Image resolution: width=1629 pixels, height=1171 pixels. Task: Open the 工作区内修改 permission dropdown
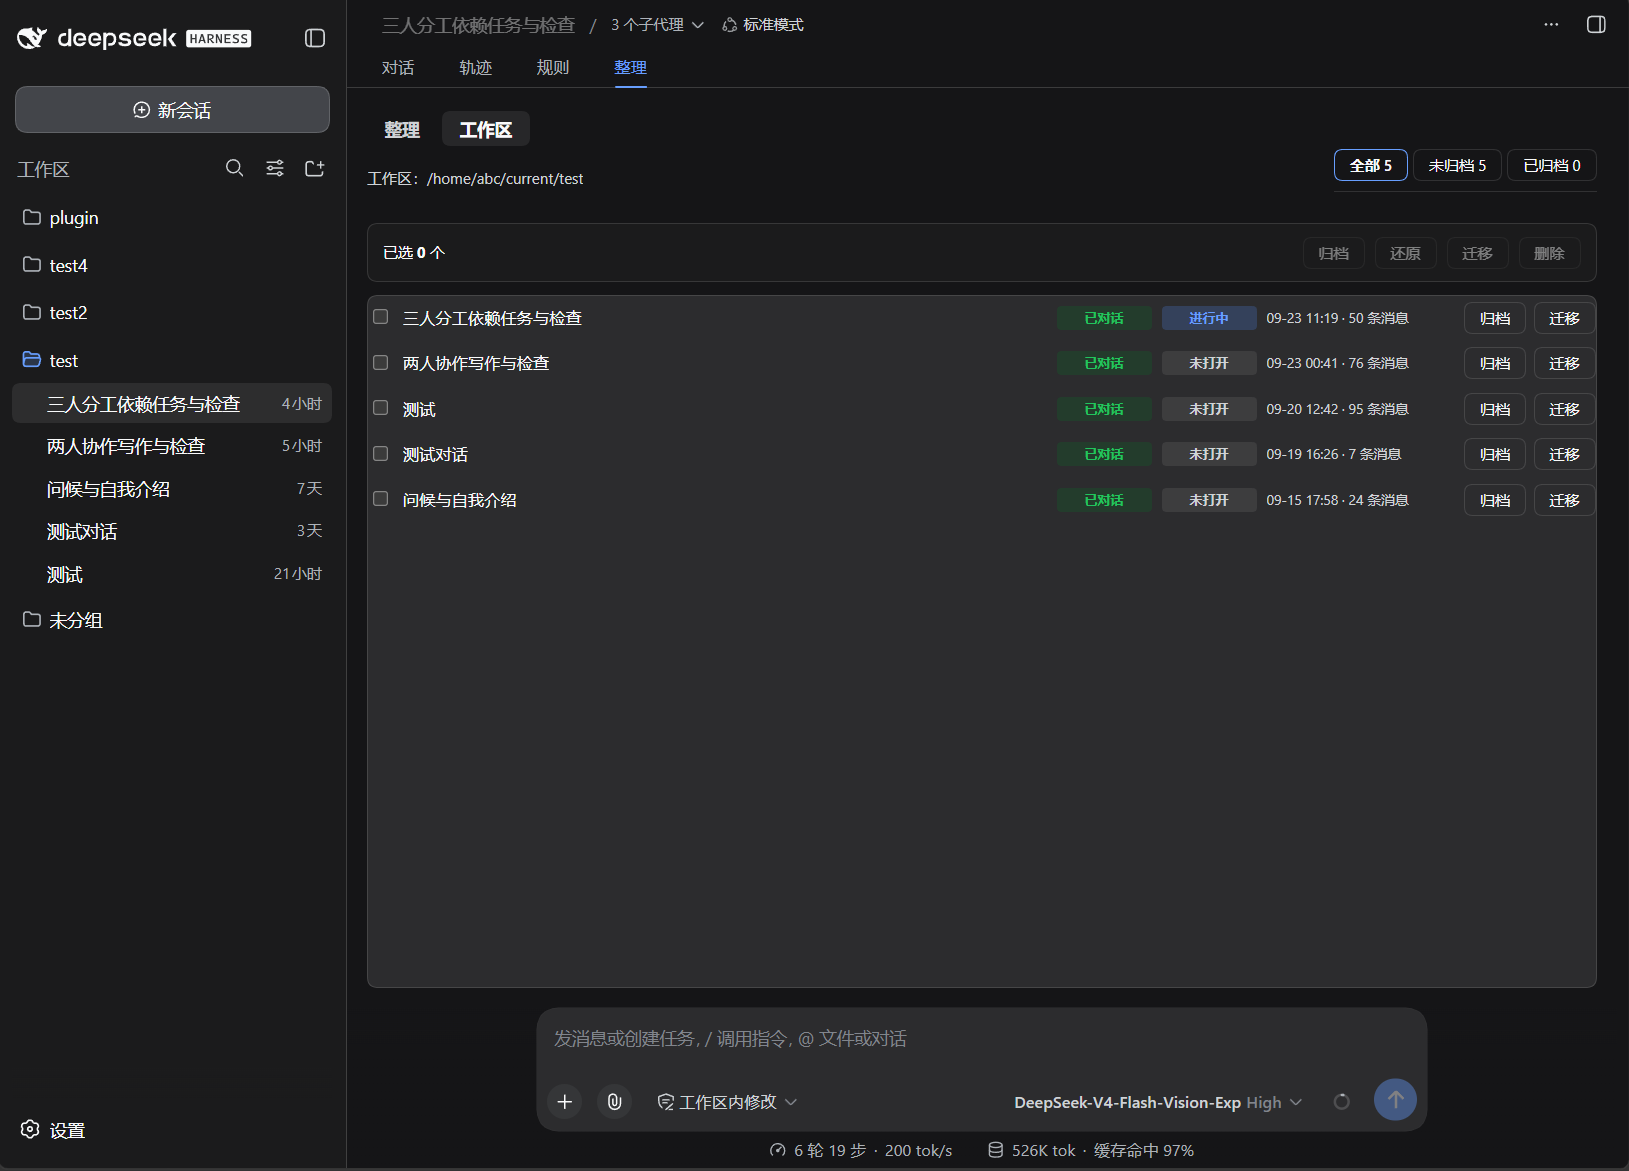727,1101
